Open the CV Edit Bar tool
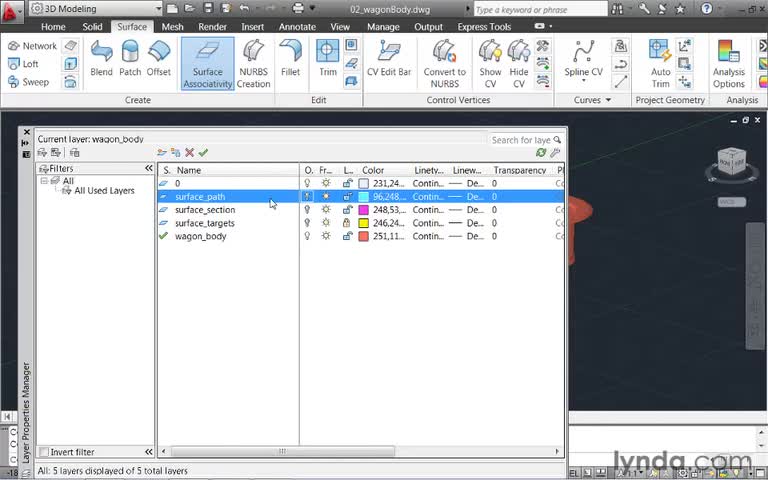768x480 pixels. [389, 58]
